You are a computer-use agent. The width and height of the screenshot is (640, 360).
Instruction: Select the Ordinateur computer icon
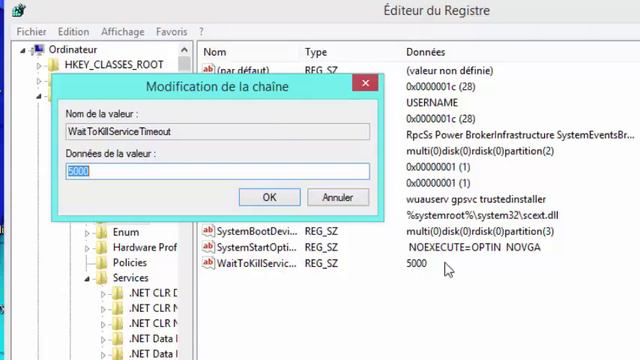pos(39,50)
